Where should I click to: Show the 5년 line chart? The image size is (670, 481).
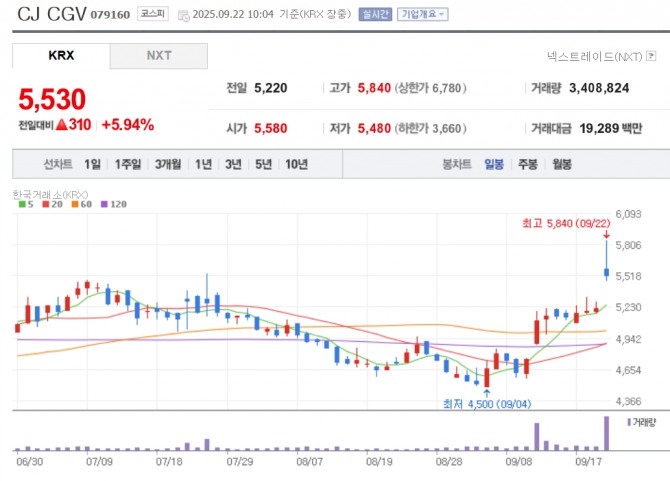tap(263, 164)
